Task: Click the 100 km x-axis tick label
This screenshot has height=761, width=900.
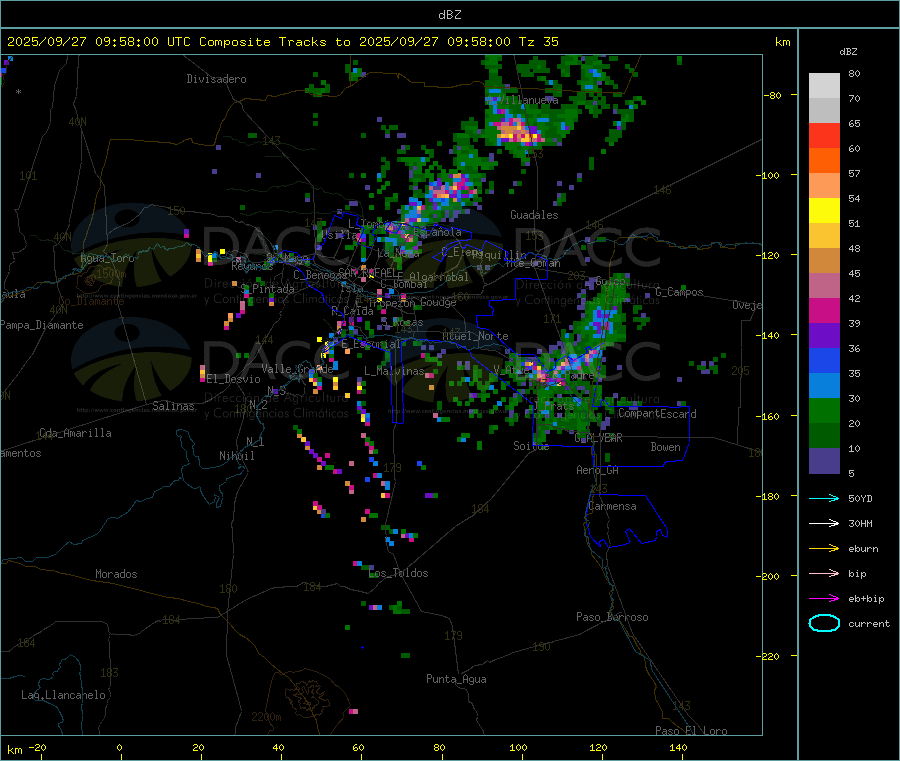Action: (x=518, y=747)
